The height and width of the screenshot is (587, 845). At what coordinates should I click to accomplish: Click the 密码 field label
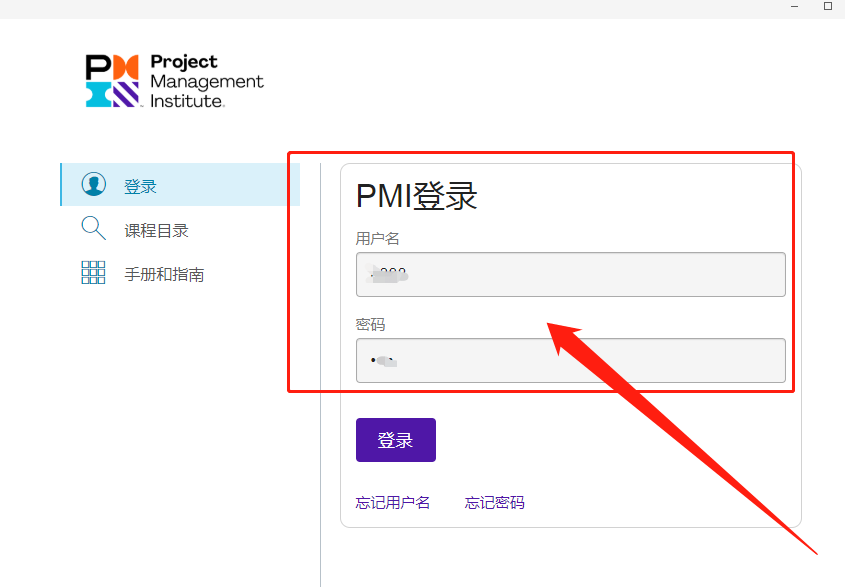point(370,325)
